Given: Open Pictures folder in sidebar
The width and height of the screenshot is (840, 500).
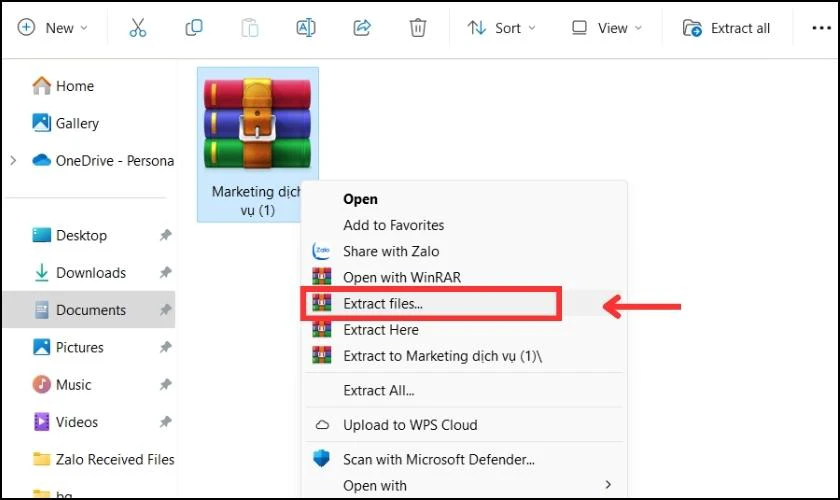Looking at the screenshot, I should (68, 347).
